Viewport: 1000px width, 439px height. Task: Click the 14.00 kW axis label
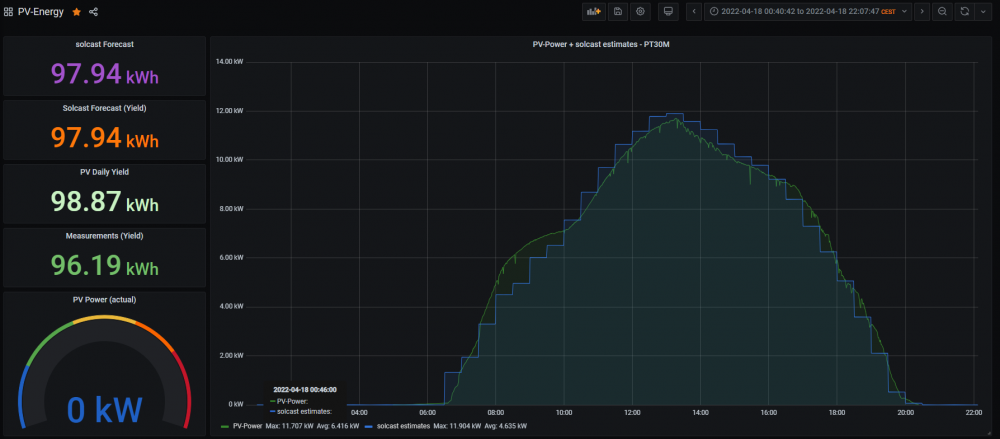pos(230,62)
